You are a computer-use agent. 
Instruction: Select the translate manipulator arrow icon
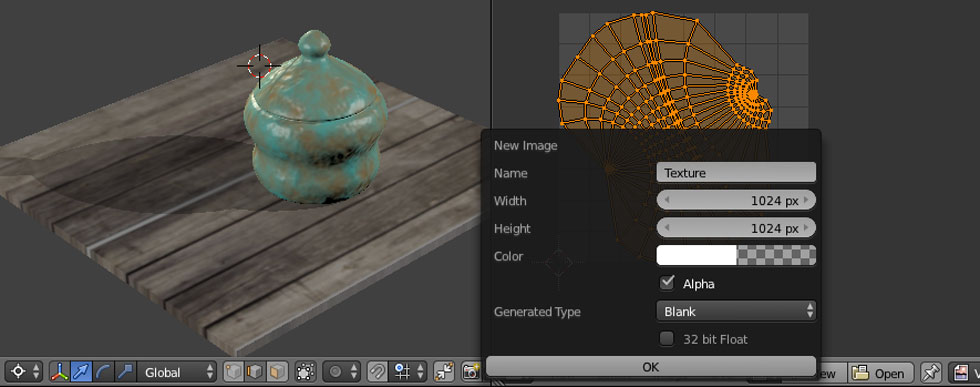(81, 372)
